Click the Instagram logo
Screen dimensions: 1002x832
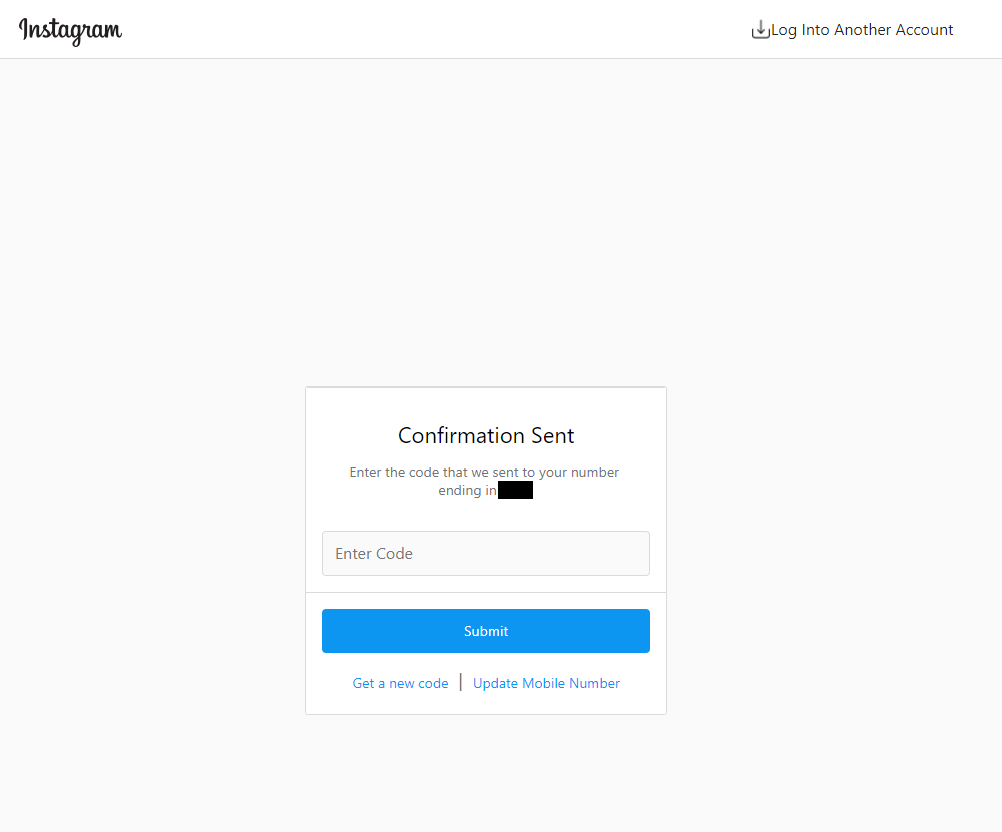point(70,30)
